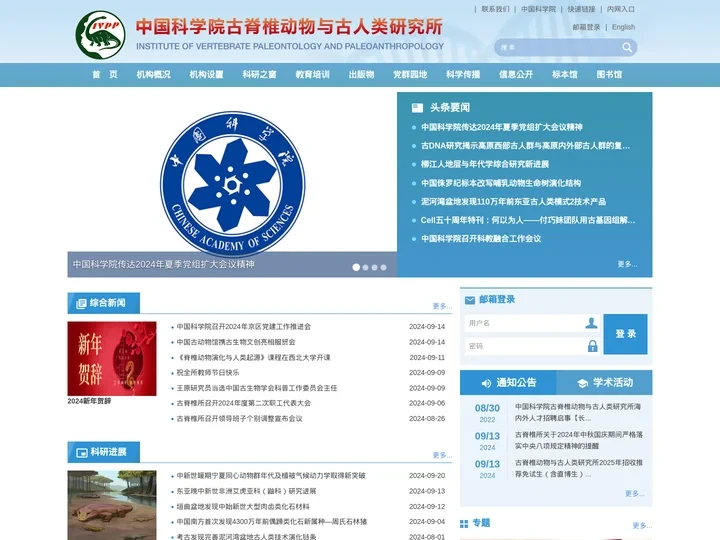720x540 pixels.
Task: Focus the site search box
Action: (558, 47)
